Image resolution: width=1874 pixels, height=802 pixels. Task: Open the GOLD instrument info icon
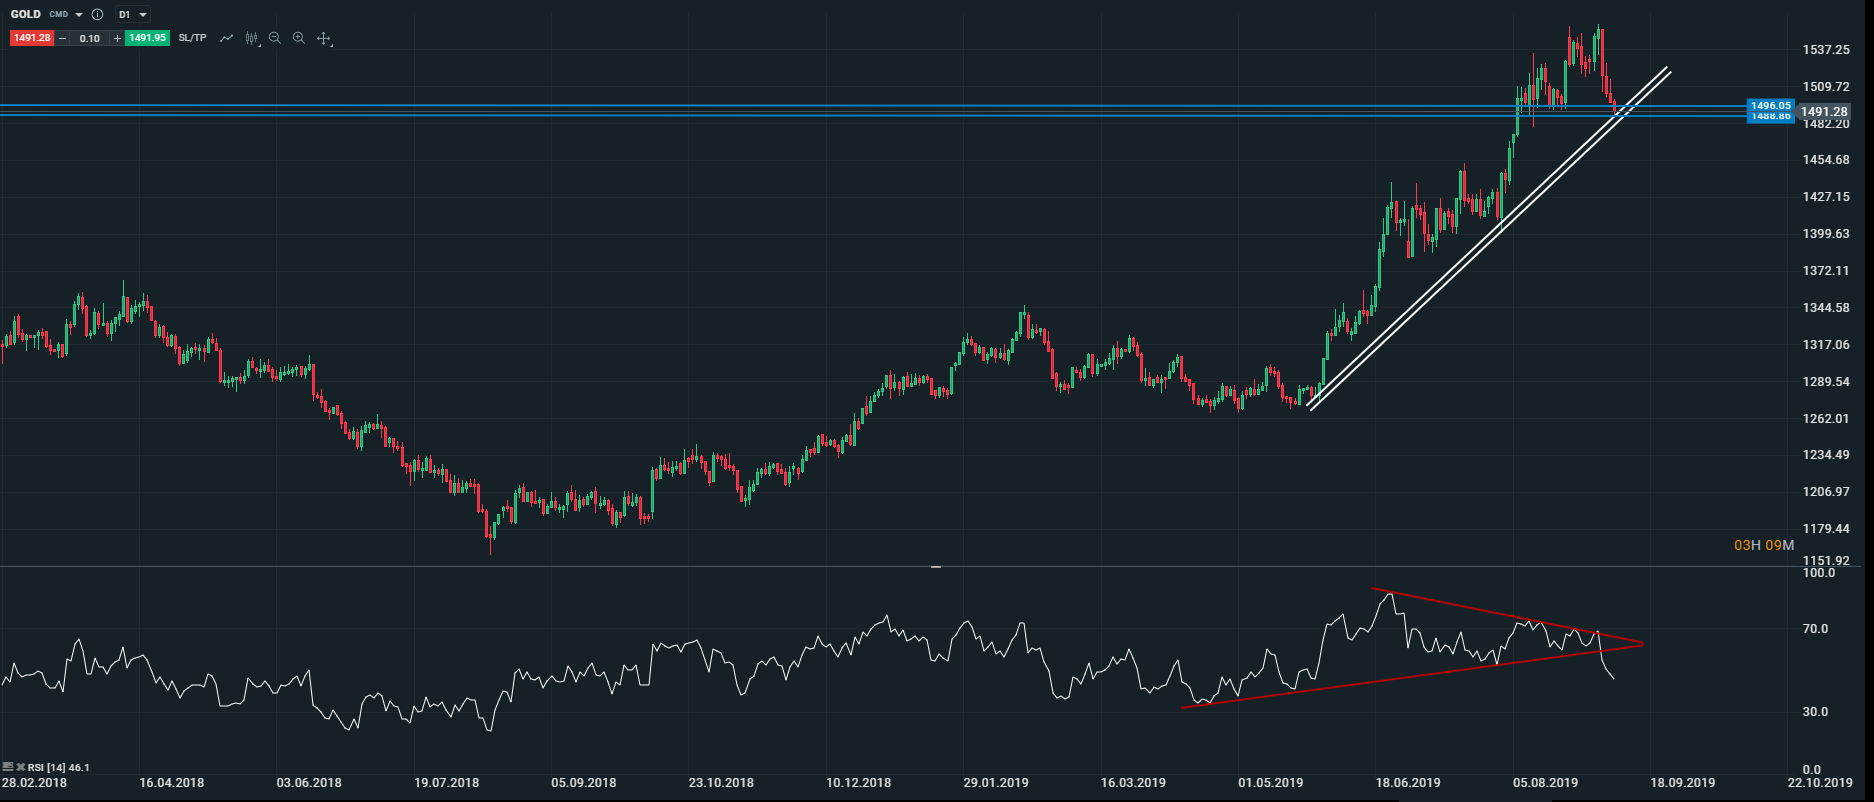tap(97, 15)
